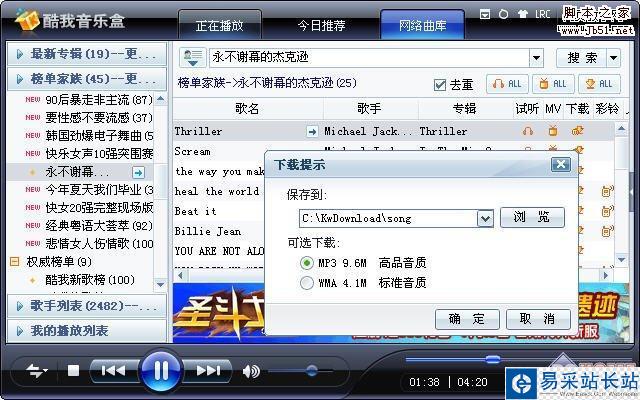The height and width of the screenshot is (400, 640).
Task: Click scroll up arrow of song list
Action: click(x=621, y=129)
